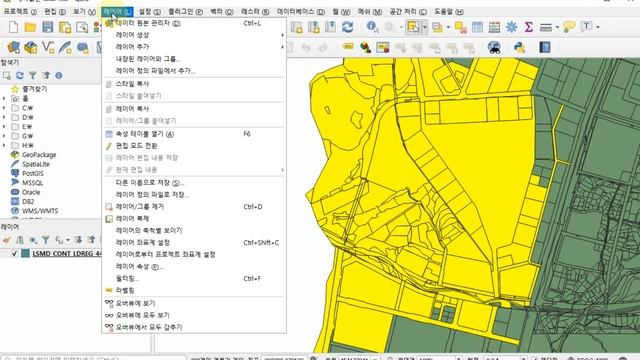
Task: Choose 스타일 복사 from menu
Action: tap(194, 84)
